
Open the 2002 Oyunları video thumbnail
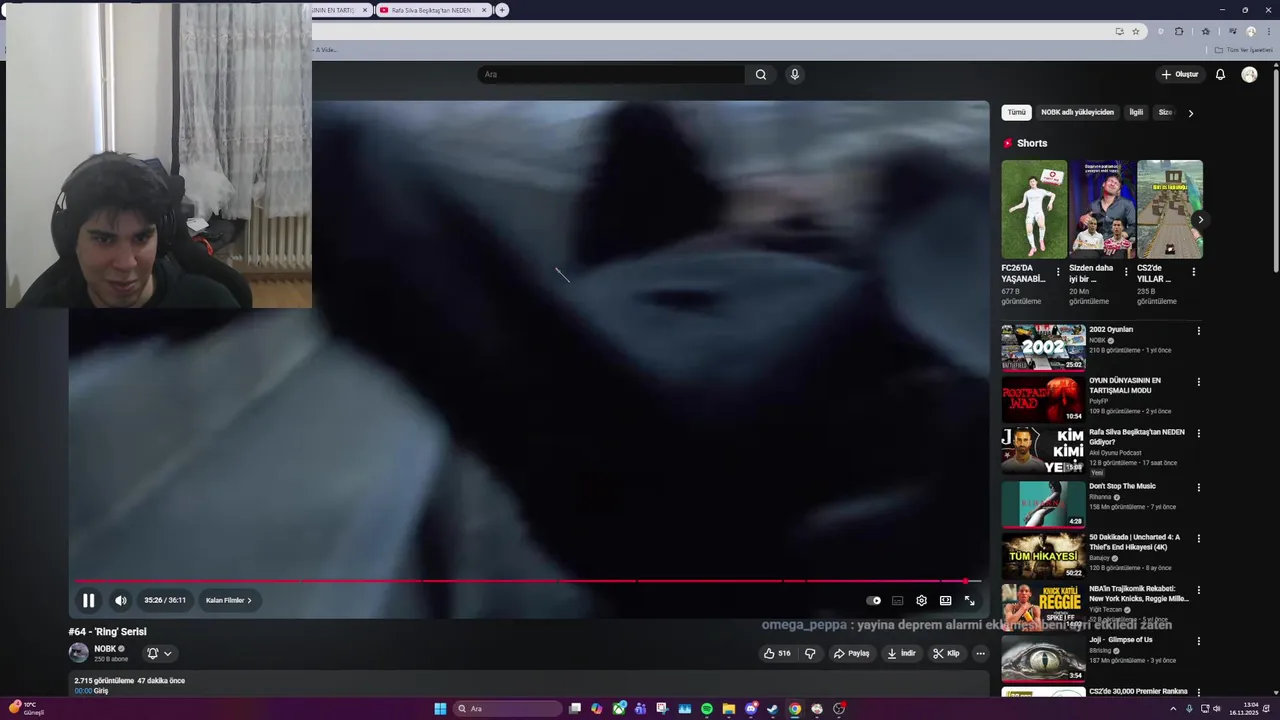click(1043, 347)
